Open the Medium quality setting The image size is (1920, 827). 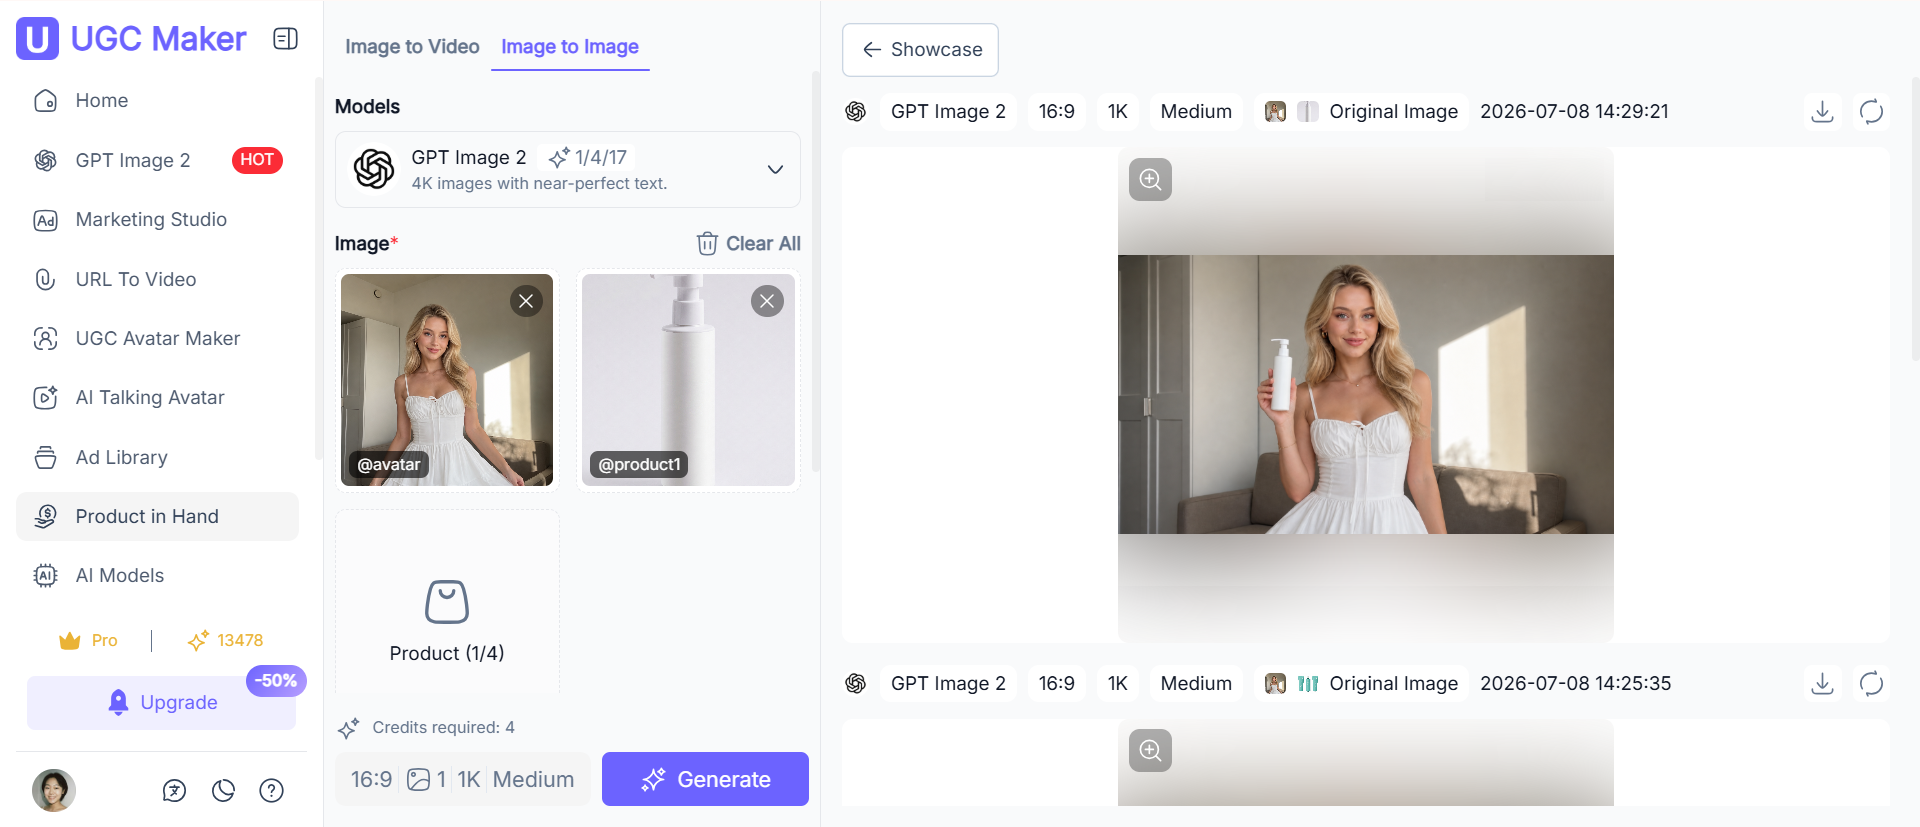(533, 779)
